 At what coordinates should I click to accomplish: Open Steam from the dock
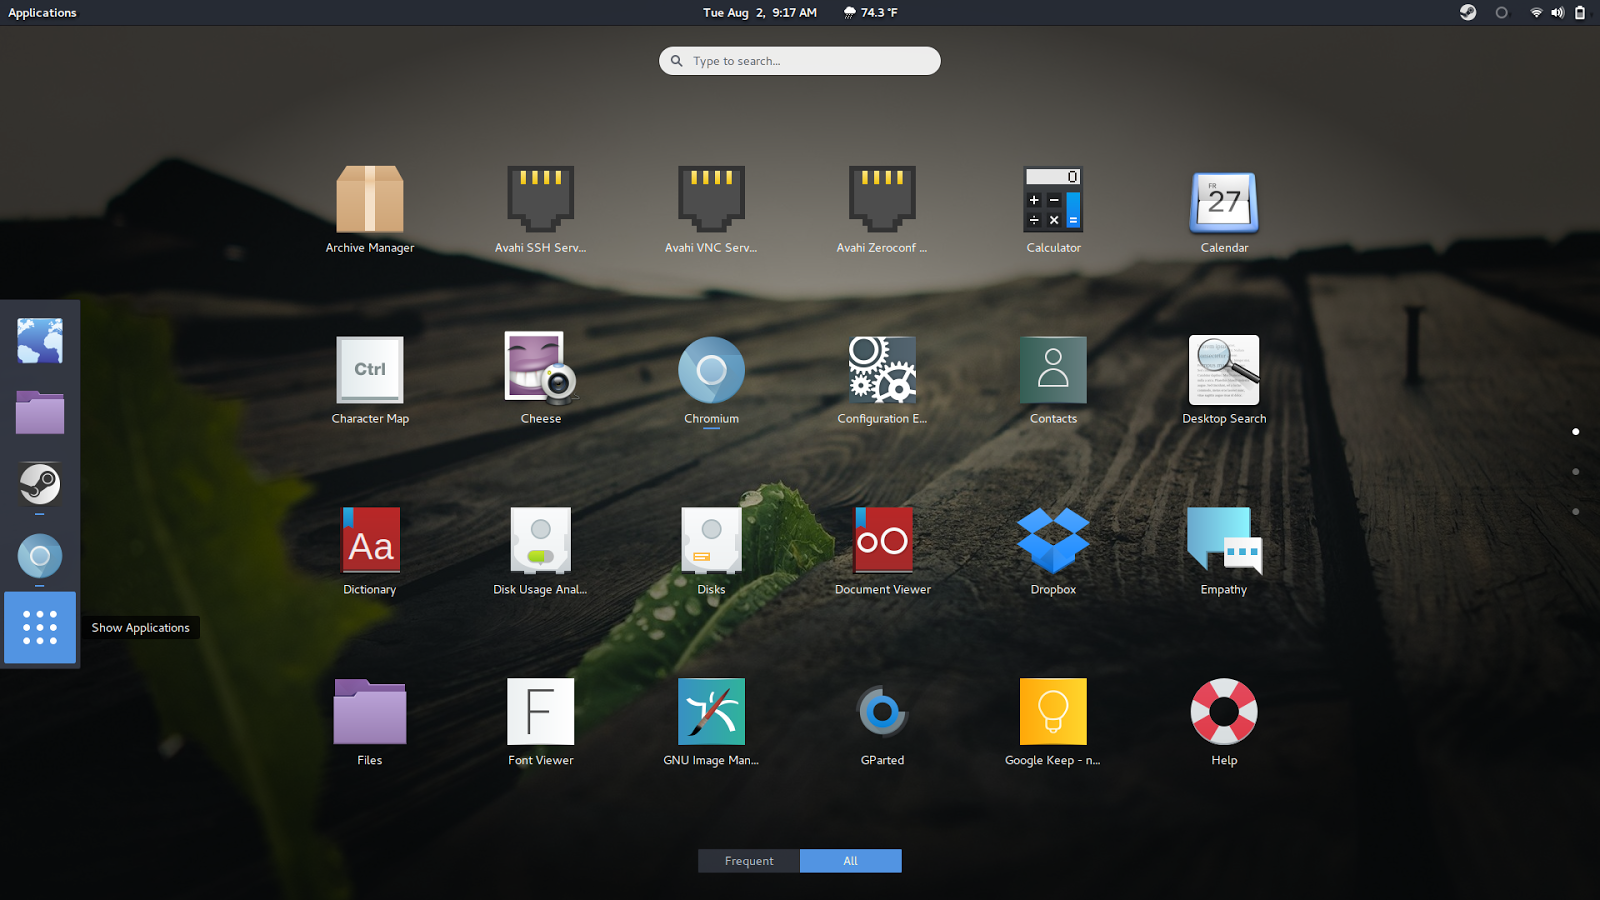pyautogui.click(x=39, y=485)
